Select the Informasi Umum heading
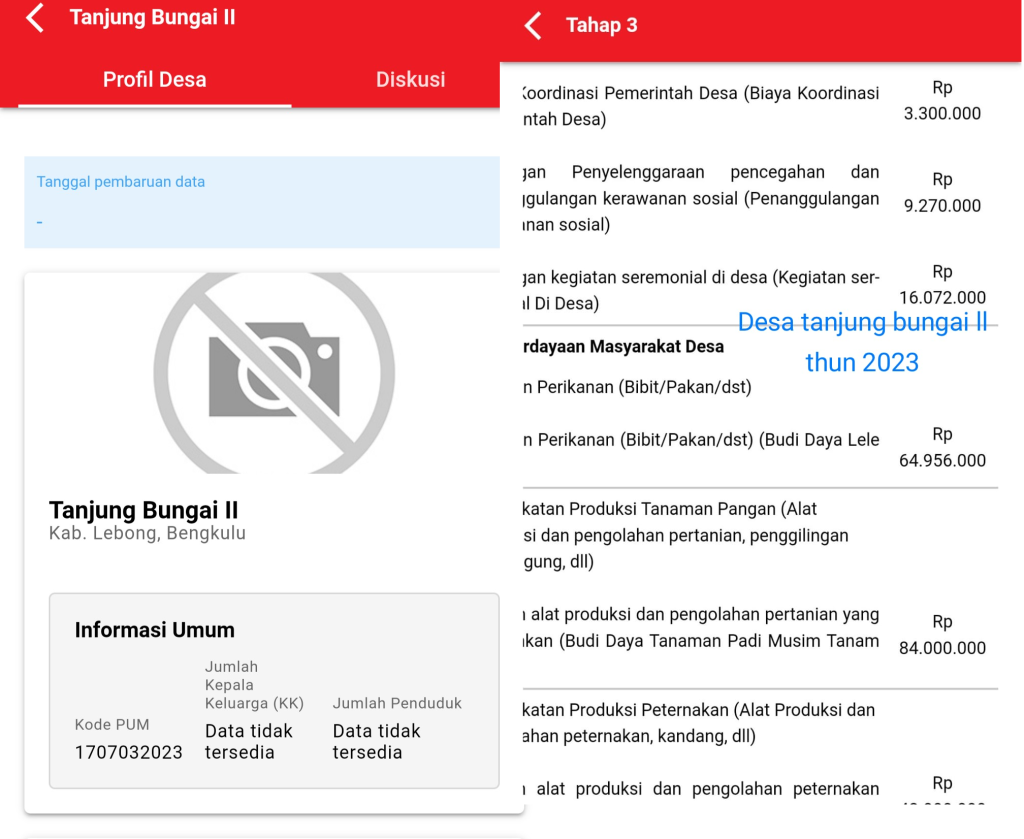Screen dimensions: 1024x839 click(x=155, y=630)
